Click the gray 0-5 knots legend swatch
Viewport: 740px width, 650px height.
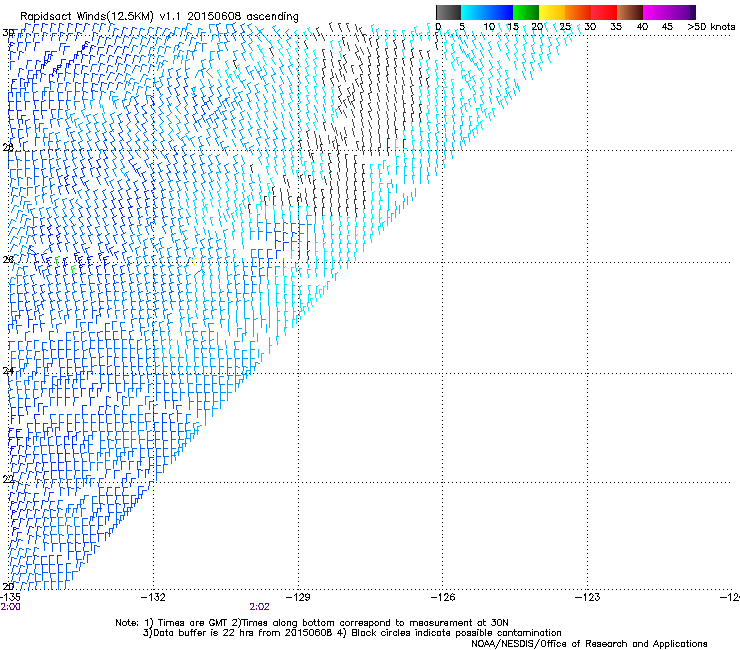pyautogui.click(x=448, y=12)
